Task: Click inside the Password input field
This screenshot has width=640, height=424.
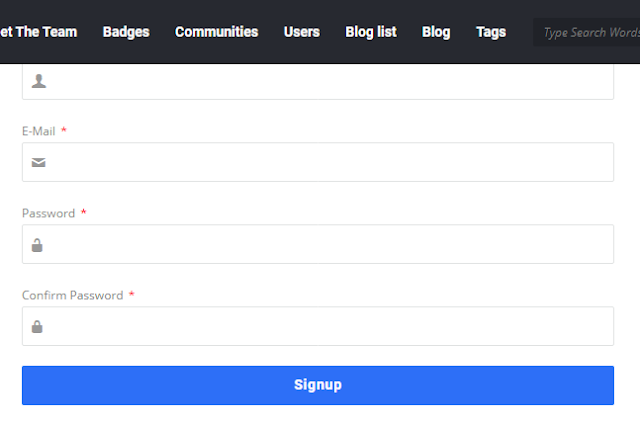Action: click(x=318, y=244)
